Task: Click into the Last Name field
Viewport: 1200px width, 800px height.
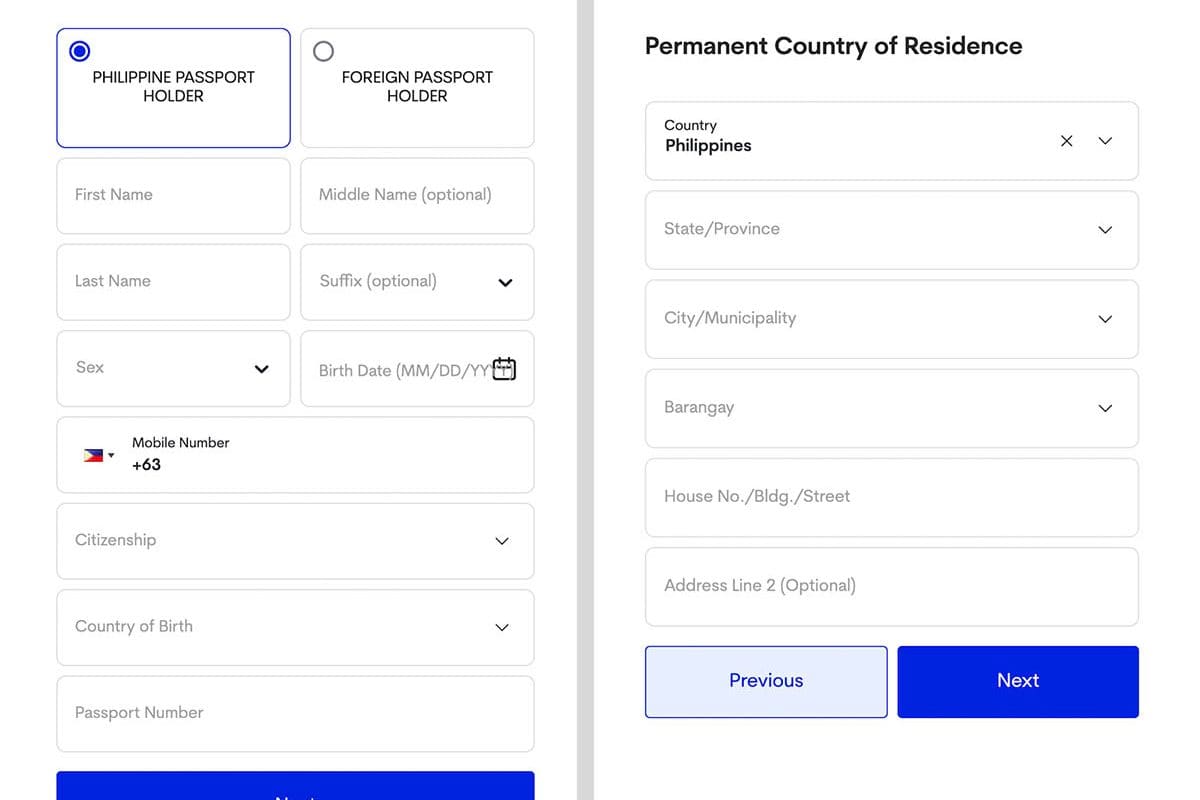Action: coord(173,282)
